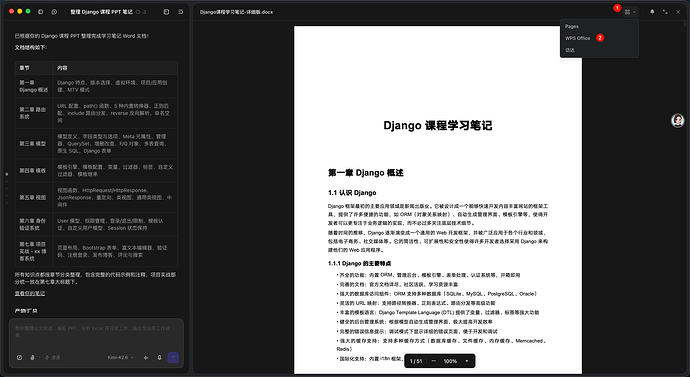
Task: Click the 章节 table header
Action: click(x=34, y=68)
